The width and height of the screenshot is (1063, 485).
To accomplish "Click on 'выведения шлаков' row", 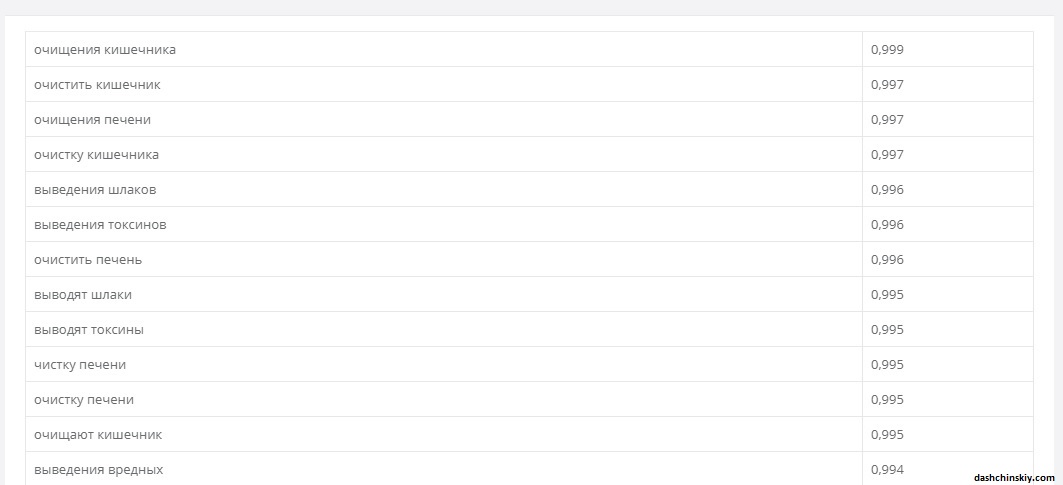I will pyautogui.click(x=95, y=190).
